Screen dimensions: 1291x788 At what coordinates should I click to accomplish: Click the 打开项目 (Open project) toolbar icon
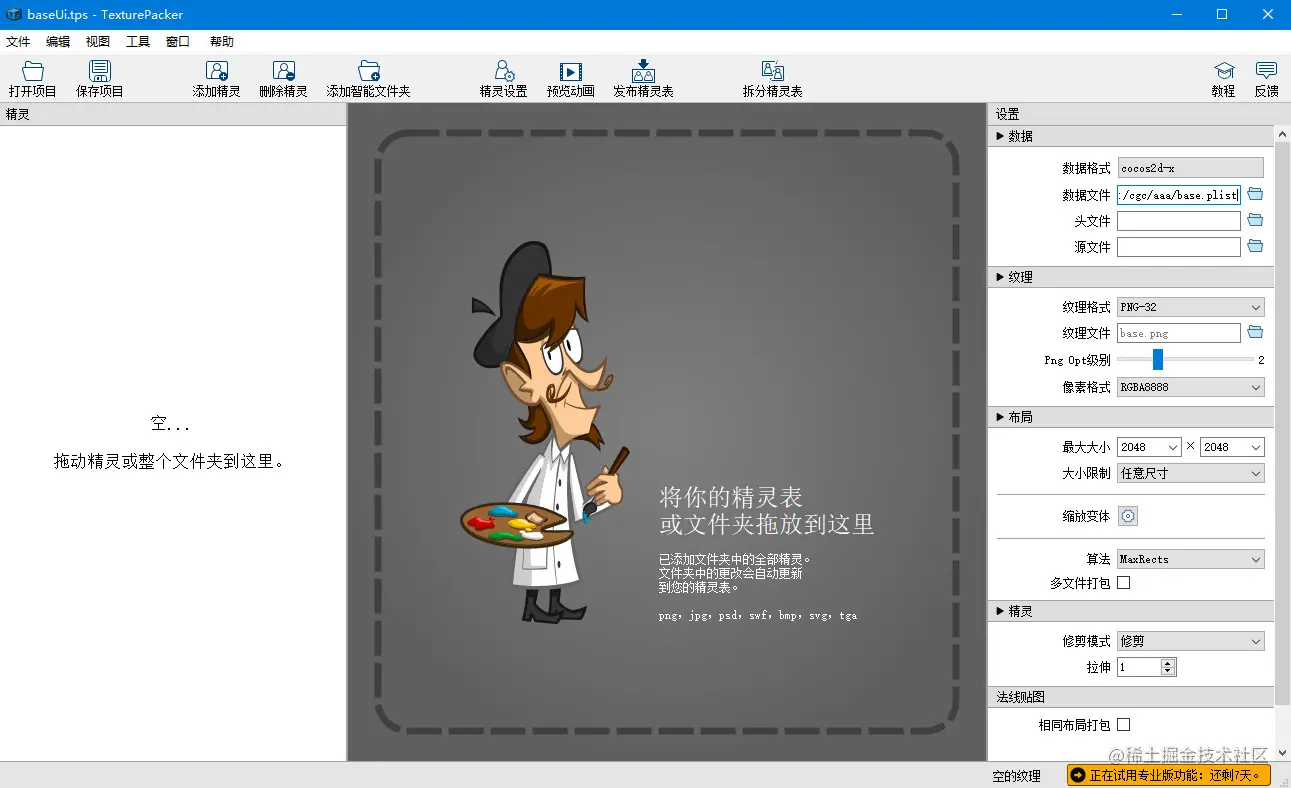(33, 71)
